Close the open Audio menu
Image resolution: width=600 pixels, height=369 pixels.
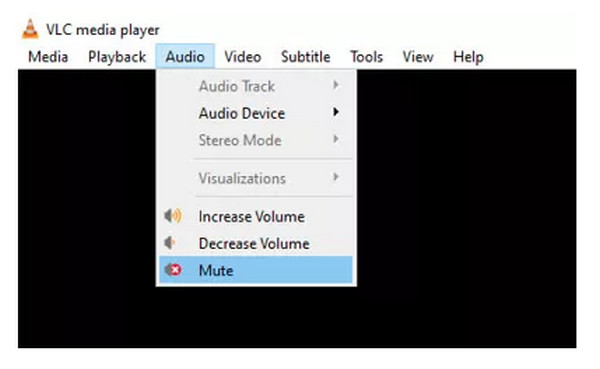[185, 57]
